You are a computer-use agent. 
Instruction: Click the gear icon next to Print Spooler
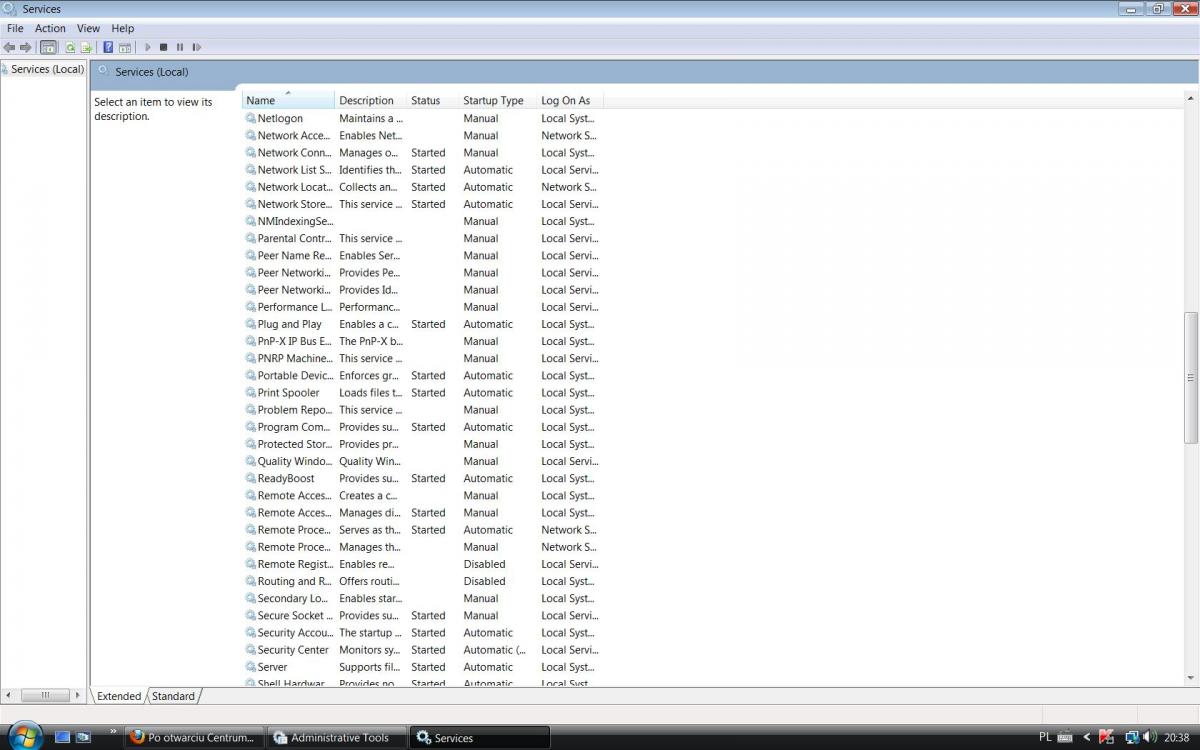tap(251, 393)
